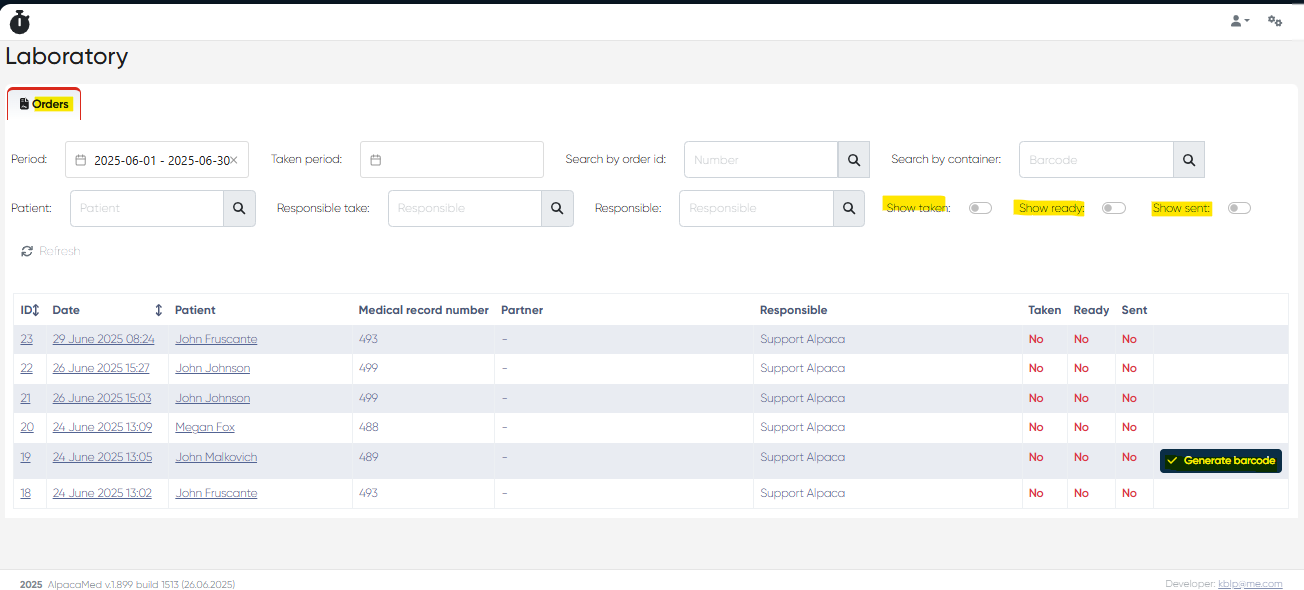Image resolution: width=1304 pixels, height=590 pixels.
Task: Click the stopwatch logo icon
Action: tap(20, 22)
